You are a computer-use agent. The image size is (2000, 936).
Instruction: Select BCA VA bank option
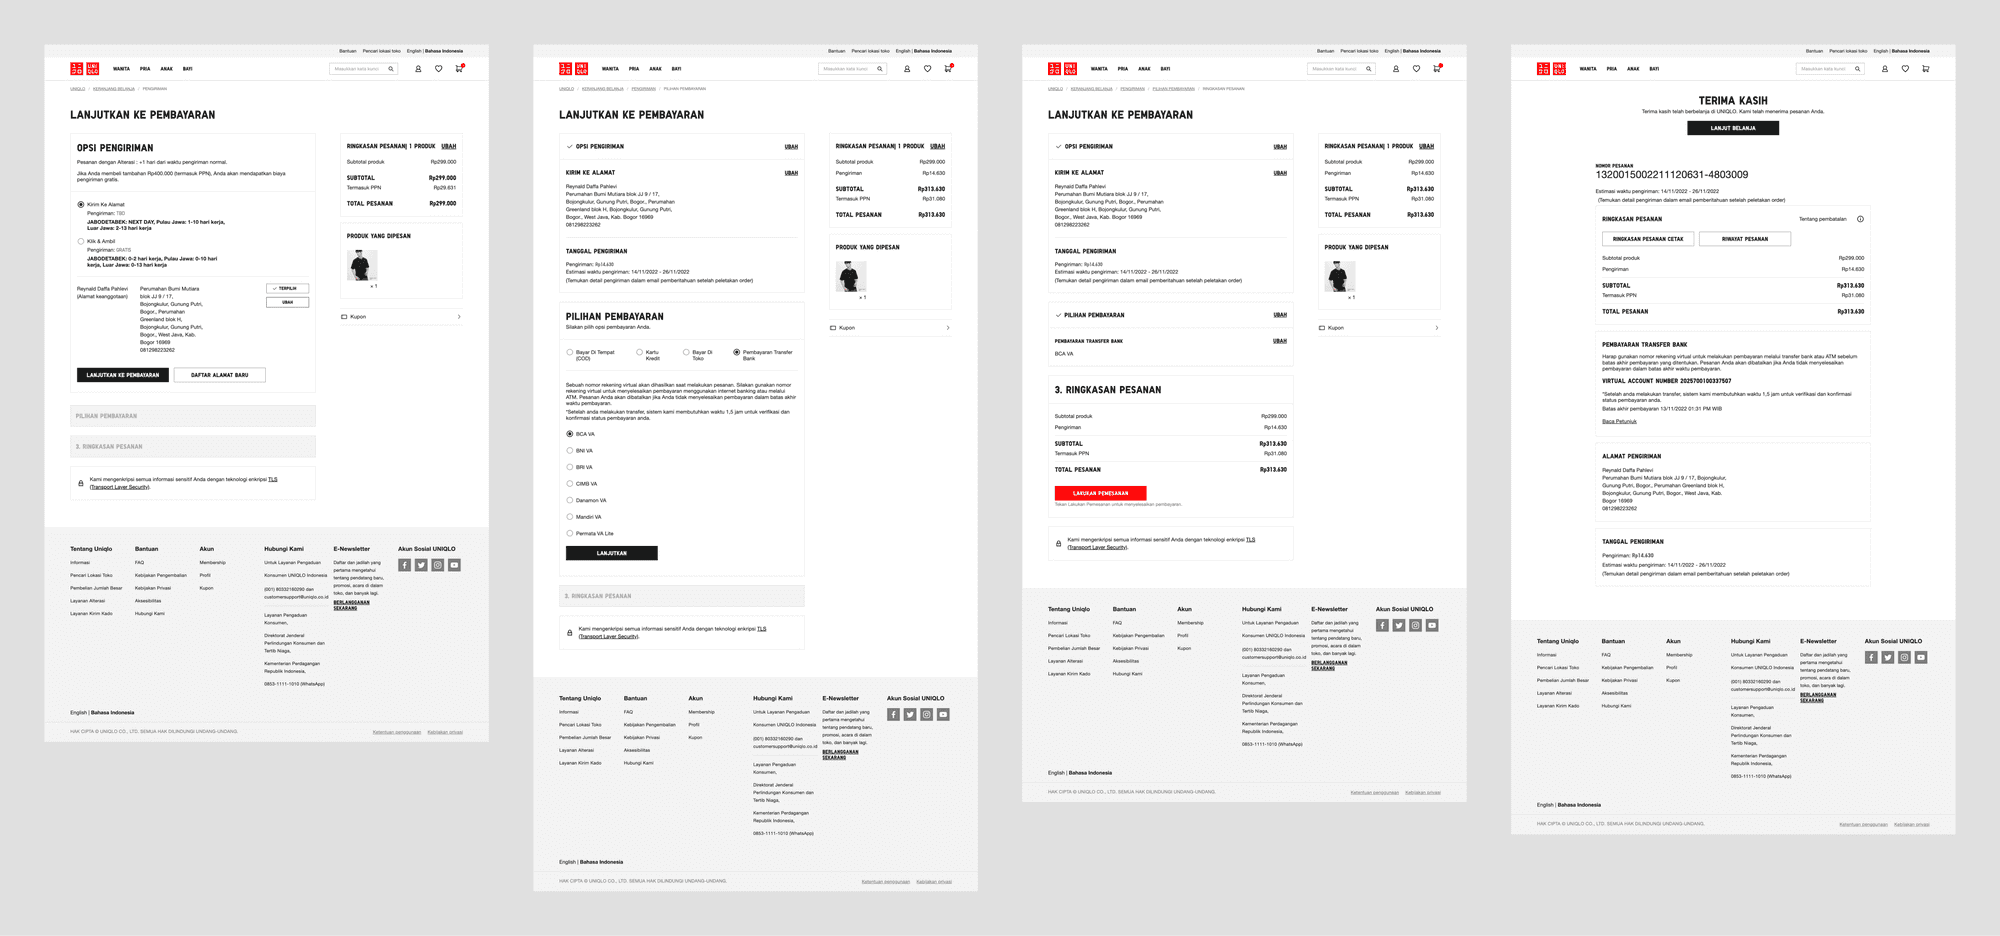[x=570, y=434]
